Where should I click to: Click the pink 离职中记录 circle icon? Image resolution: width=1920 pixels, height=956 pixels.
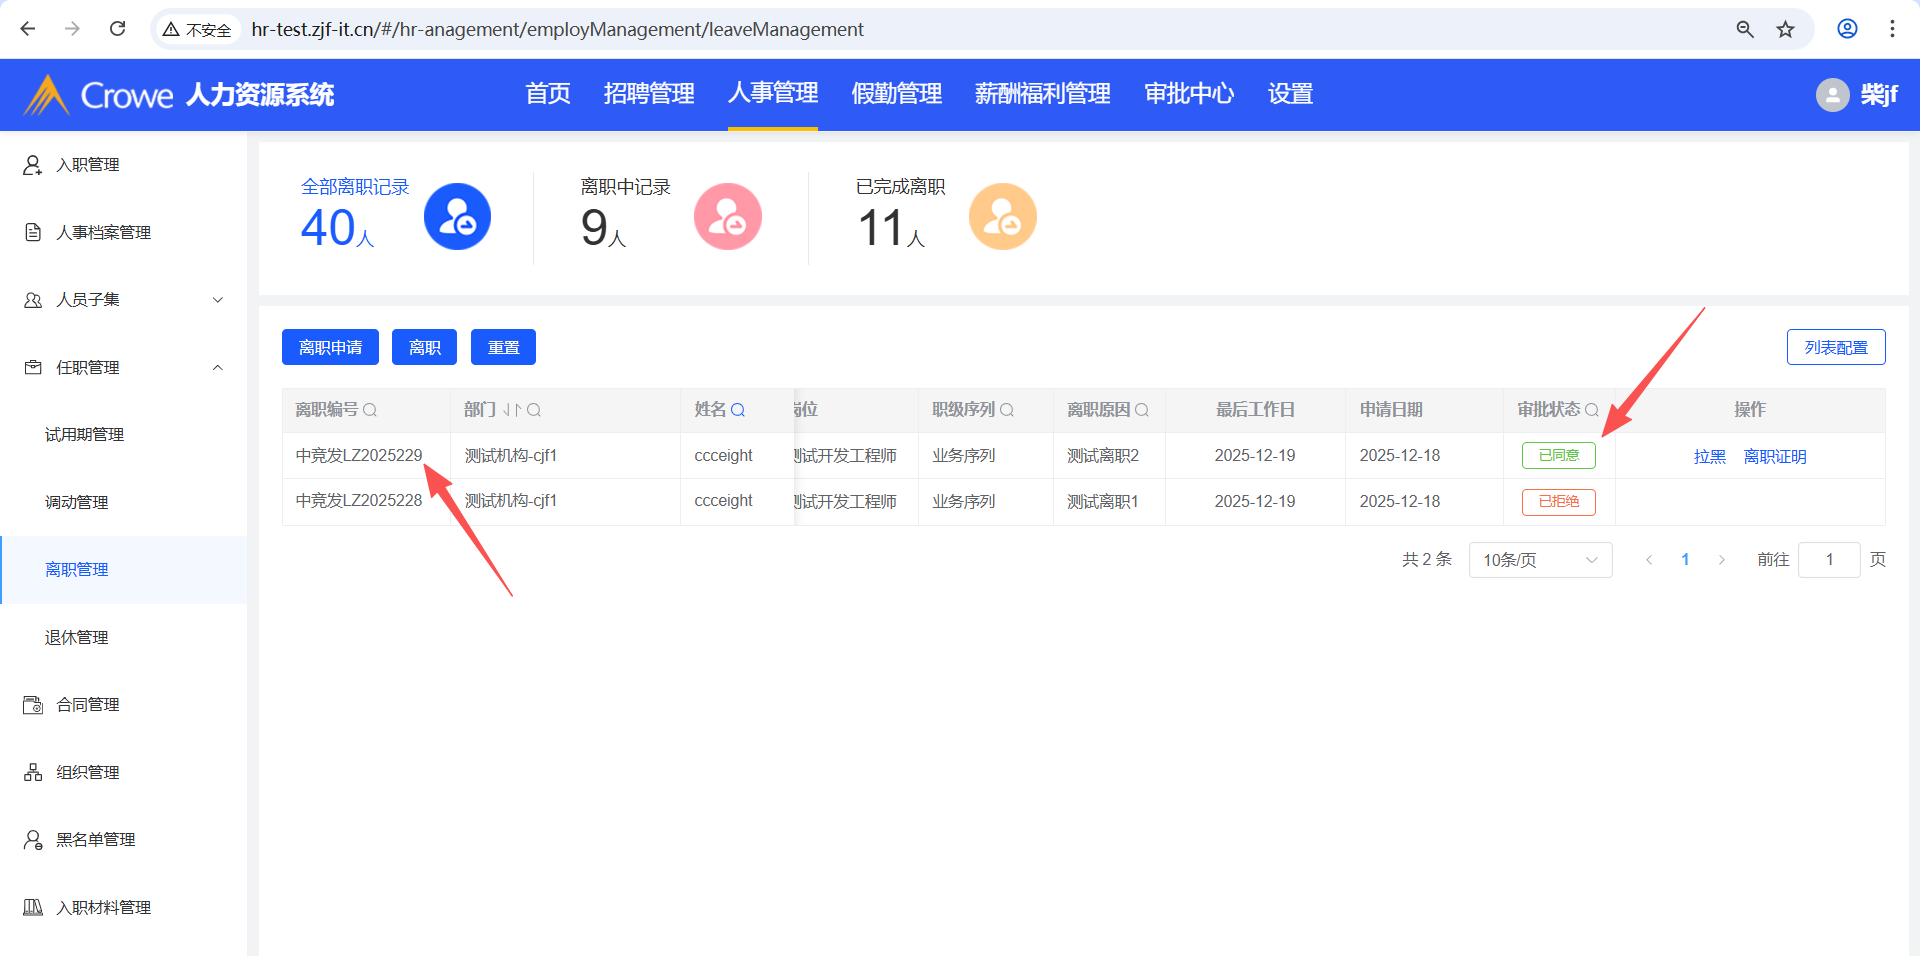[727, 217]
